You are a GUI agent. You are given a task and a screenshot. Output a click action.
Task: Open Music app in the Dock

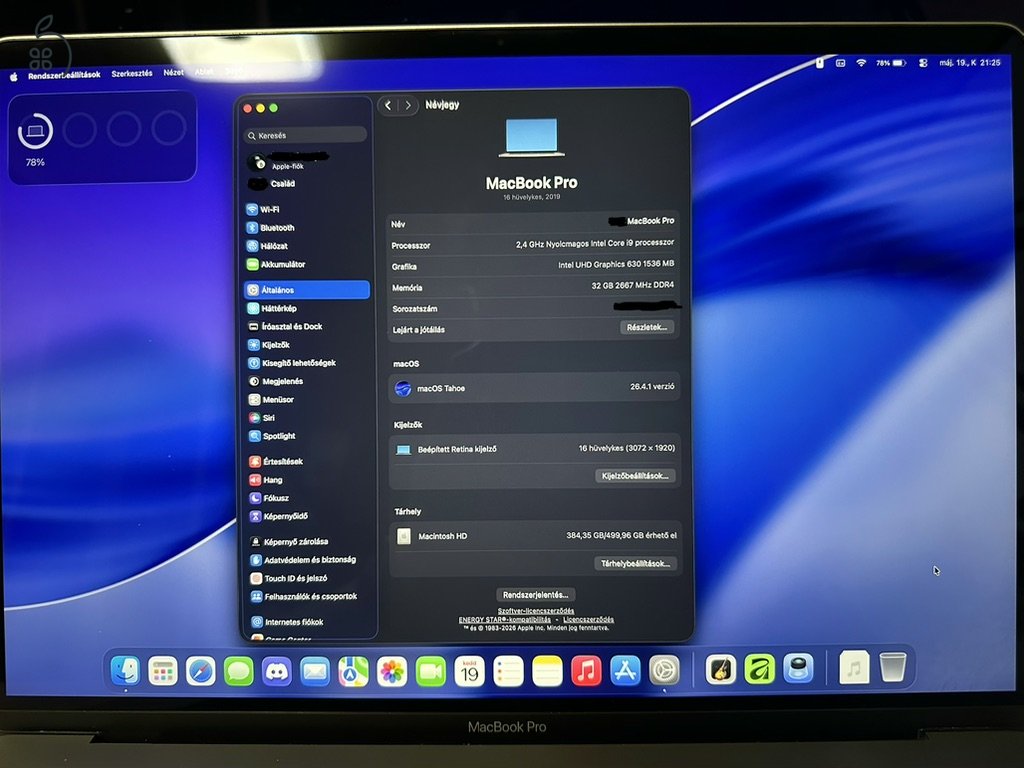coord(586,671)
